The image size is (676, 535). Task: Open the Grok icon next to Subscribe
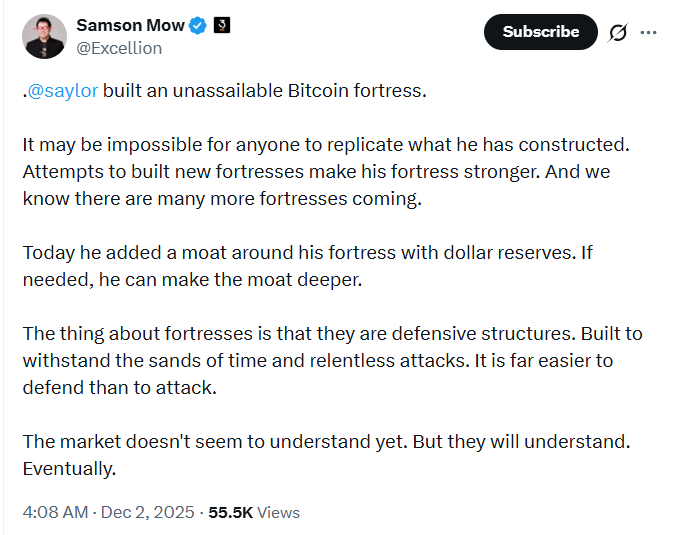click(618, 32)
